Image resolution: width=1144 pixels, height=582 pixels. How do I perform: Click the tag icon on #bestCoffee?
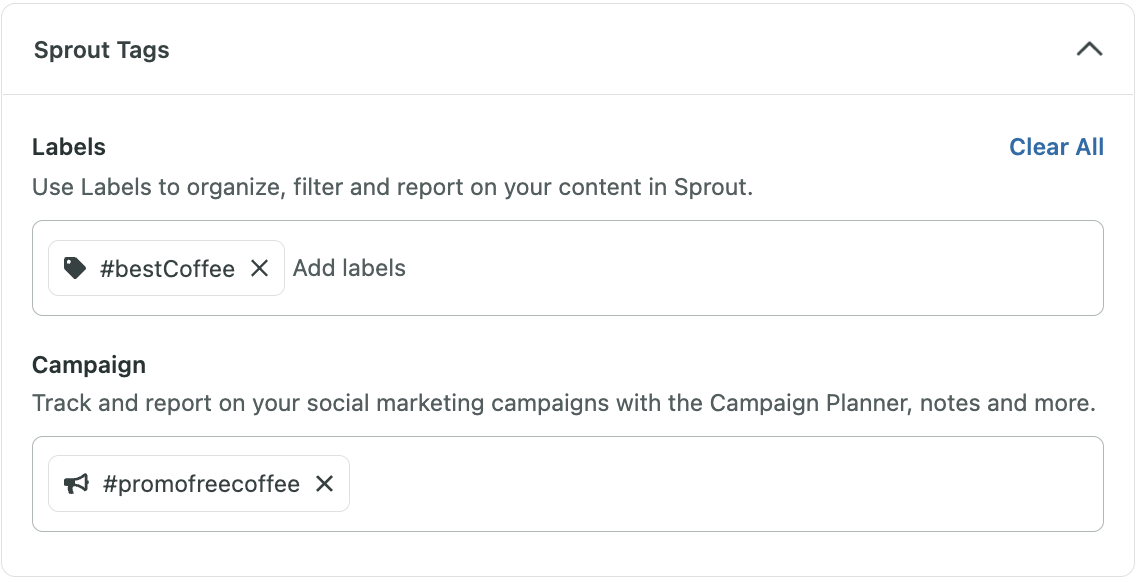(x=76, y=267)
